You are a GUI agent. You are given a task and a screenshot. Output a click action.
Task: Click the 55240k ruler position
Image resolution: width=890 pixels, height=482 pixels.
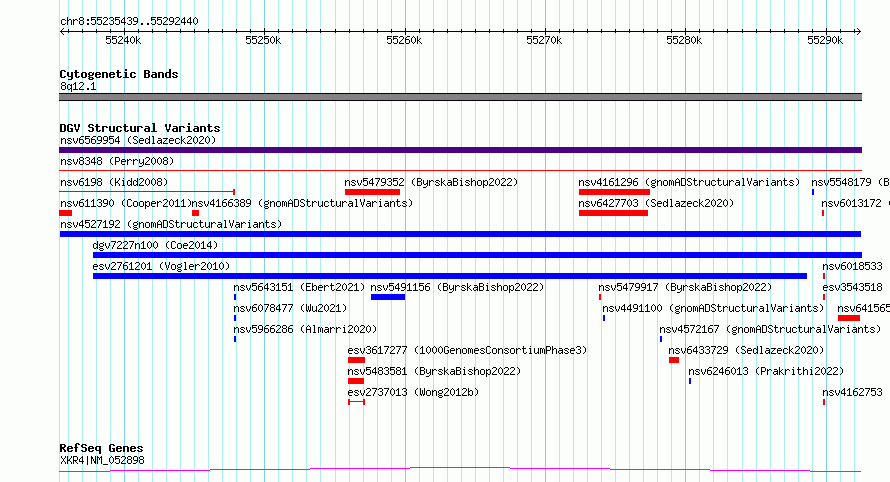coord(123,40)
